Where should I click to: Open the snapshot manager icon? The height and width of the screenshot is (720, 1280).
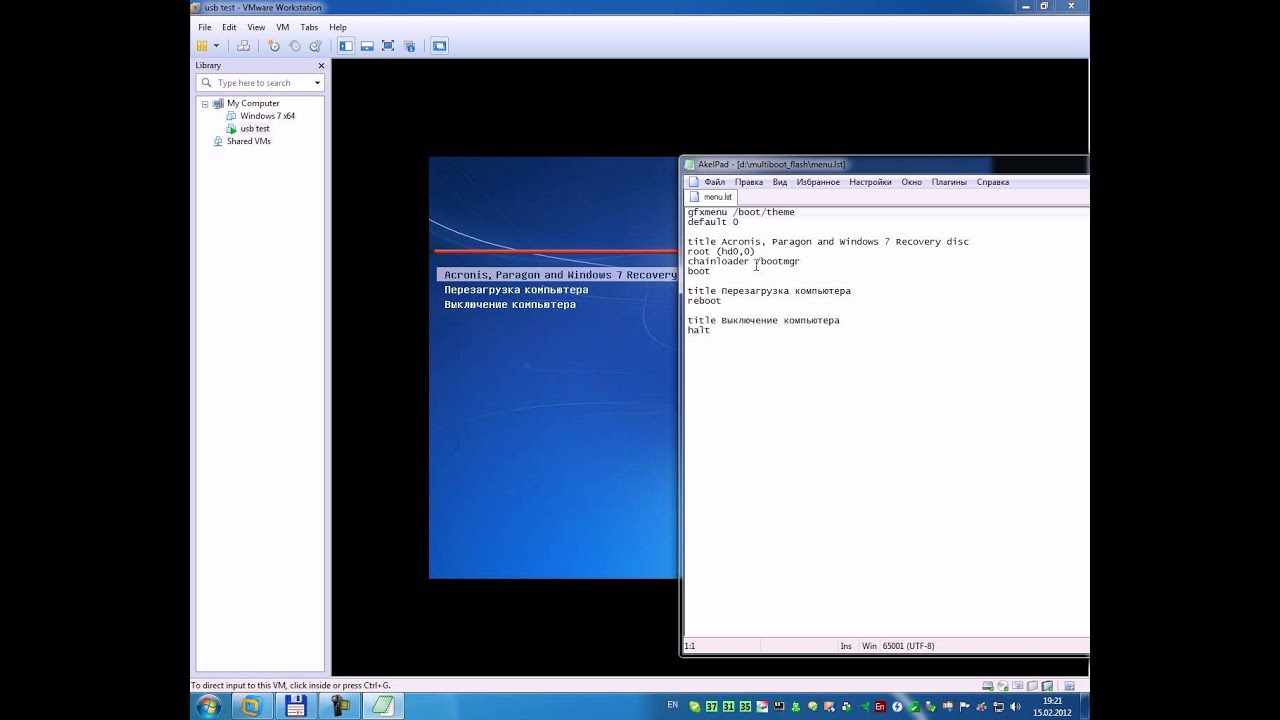315,46
